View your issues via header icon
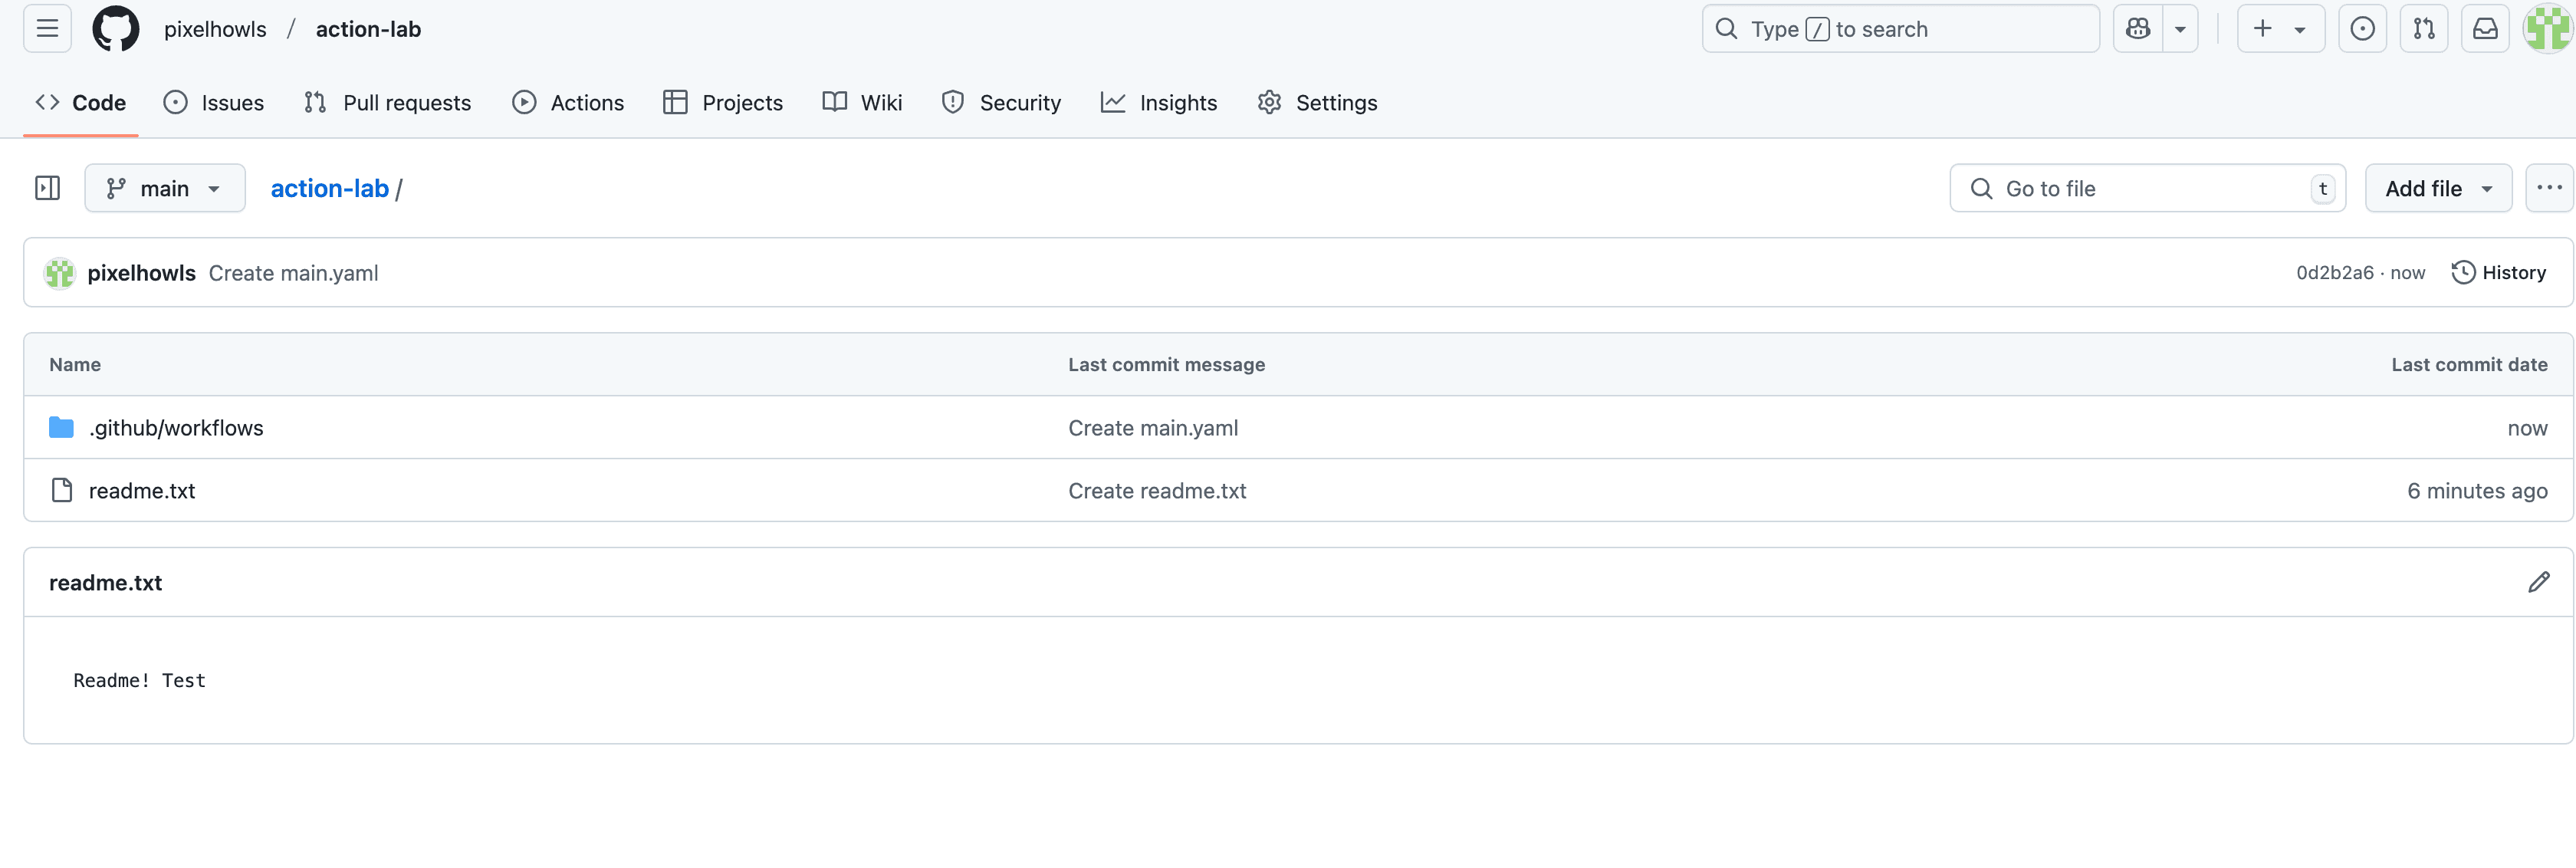The image size is (2576, 868). 2363,29
